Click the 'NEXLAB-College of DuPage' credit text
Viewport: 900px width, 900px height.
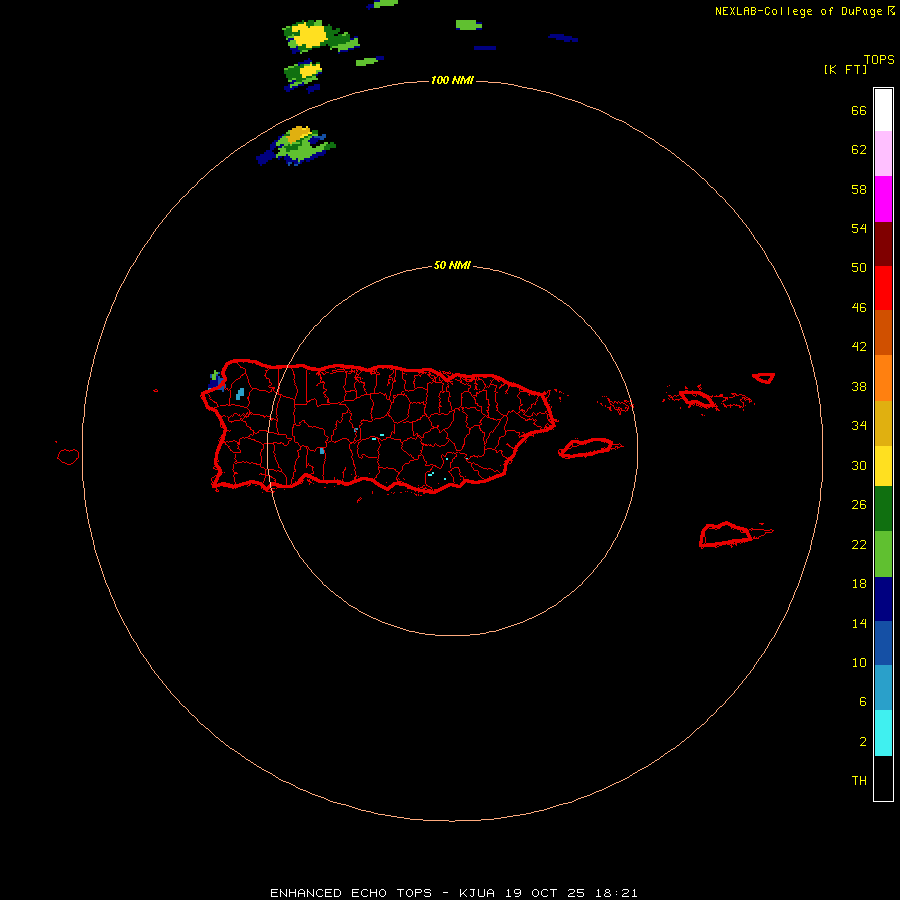pyautogui.click(x=798, y=11)
